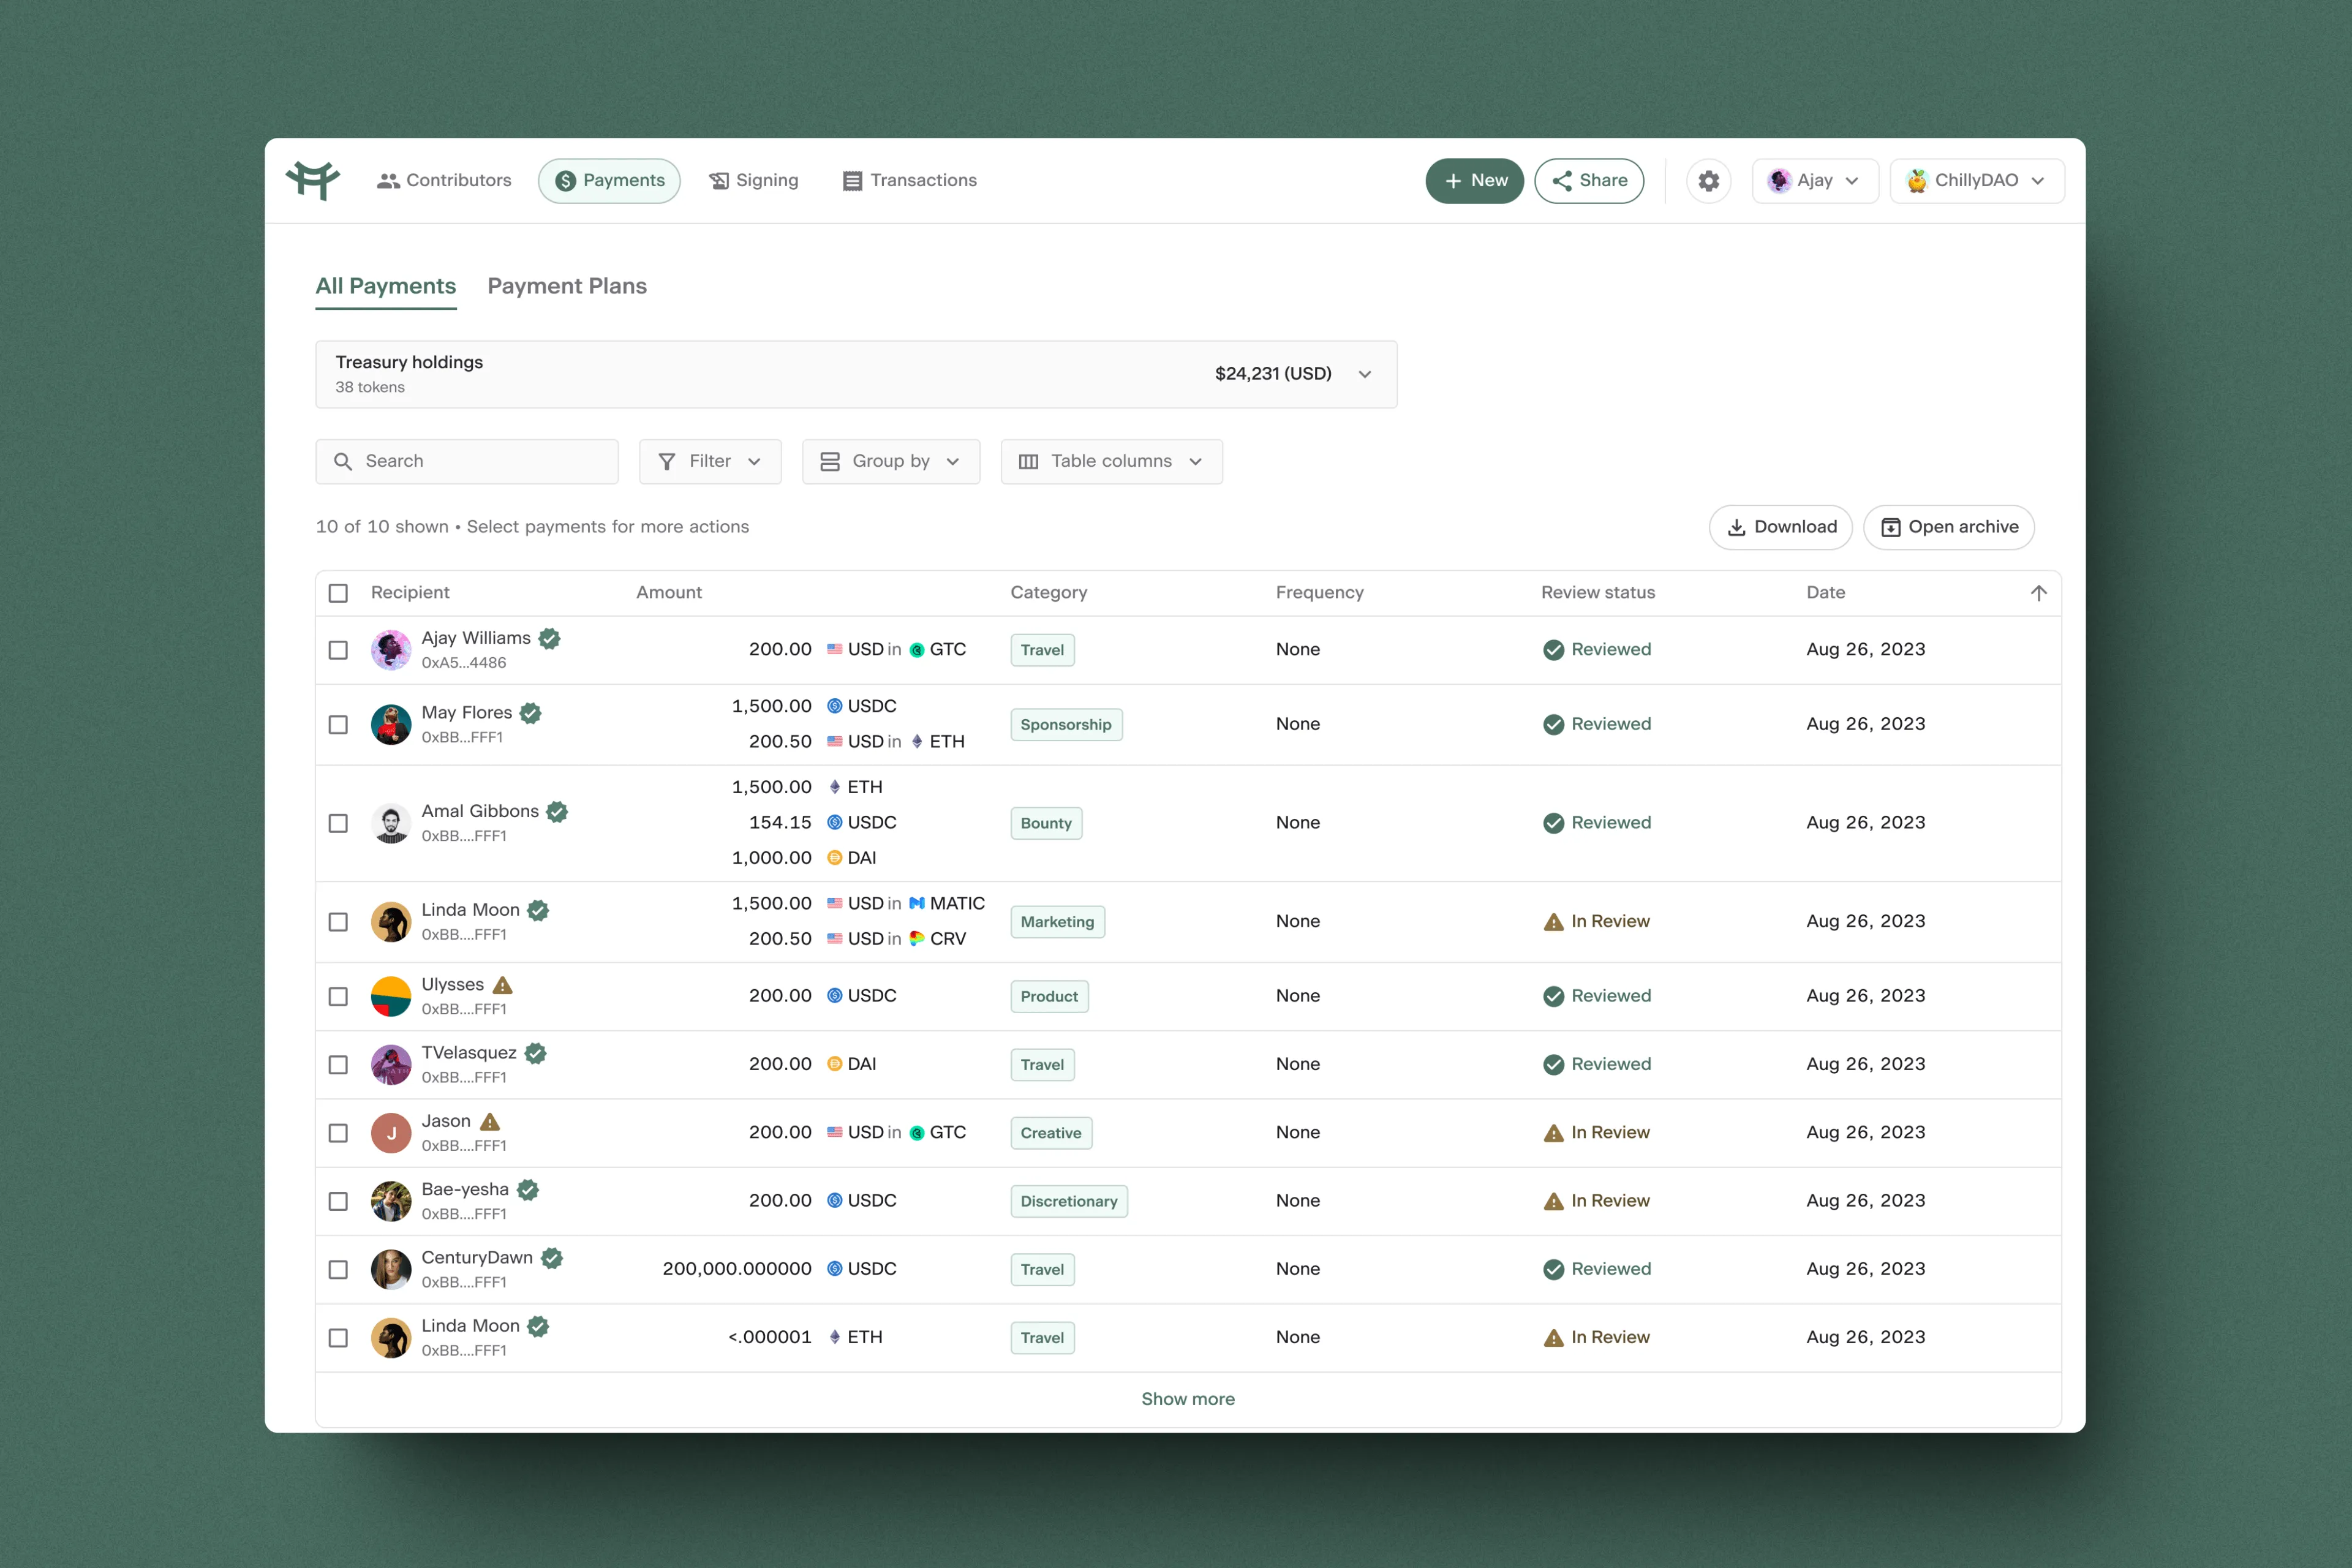The width and height of the screenshot is (2352, 1568).
Task: Open the Signing section
Action: tap(754, 181)
